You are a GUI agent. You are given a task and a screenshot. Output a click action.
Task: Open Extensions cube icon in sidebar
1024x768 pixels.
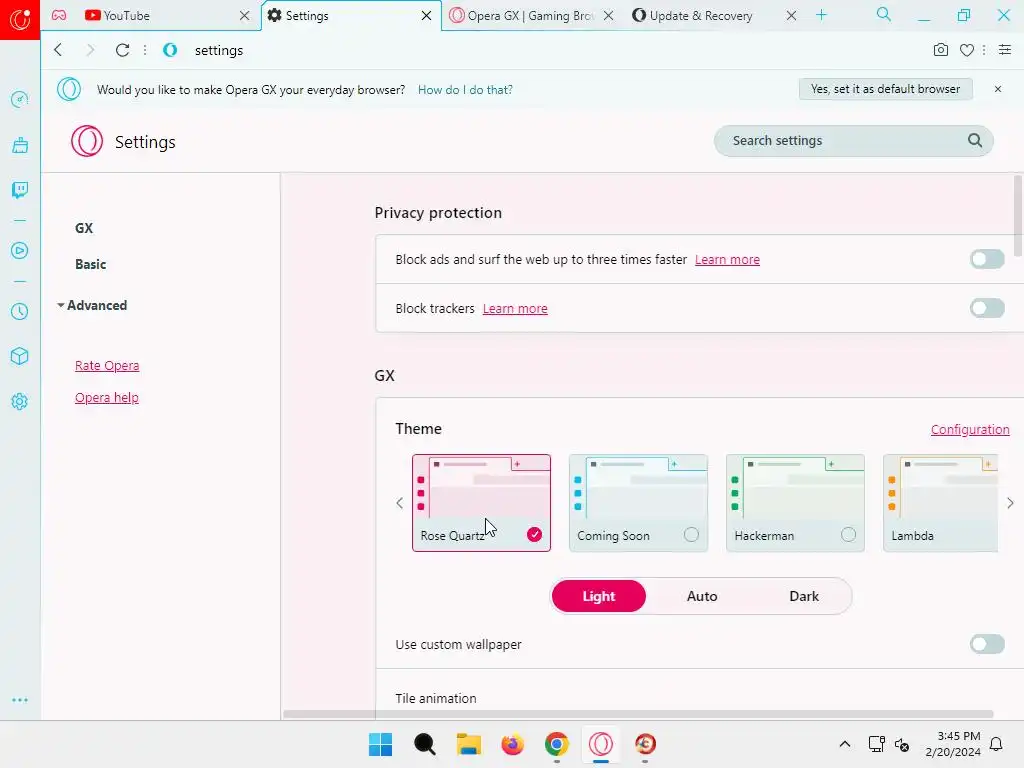coord(20,356)
